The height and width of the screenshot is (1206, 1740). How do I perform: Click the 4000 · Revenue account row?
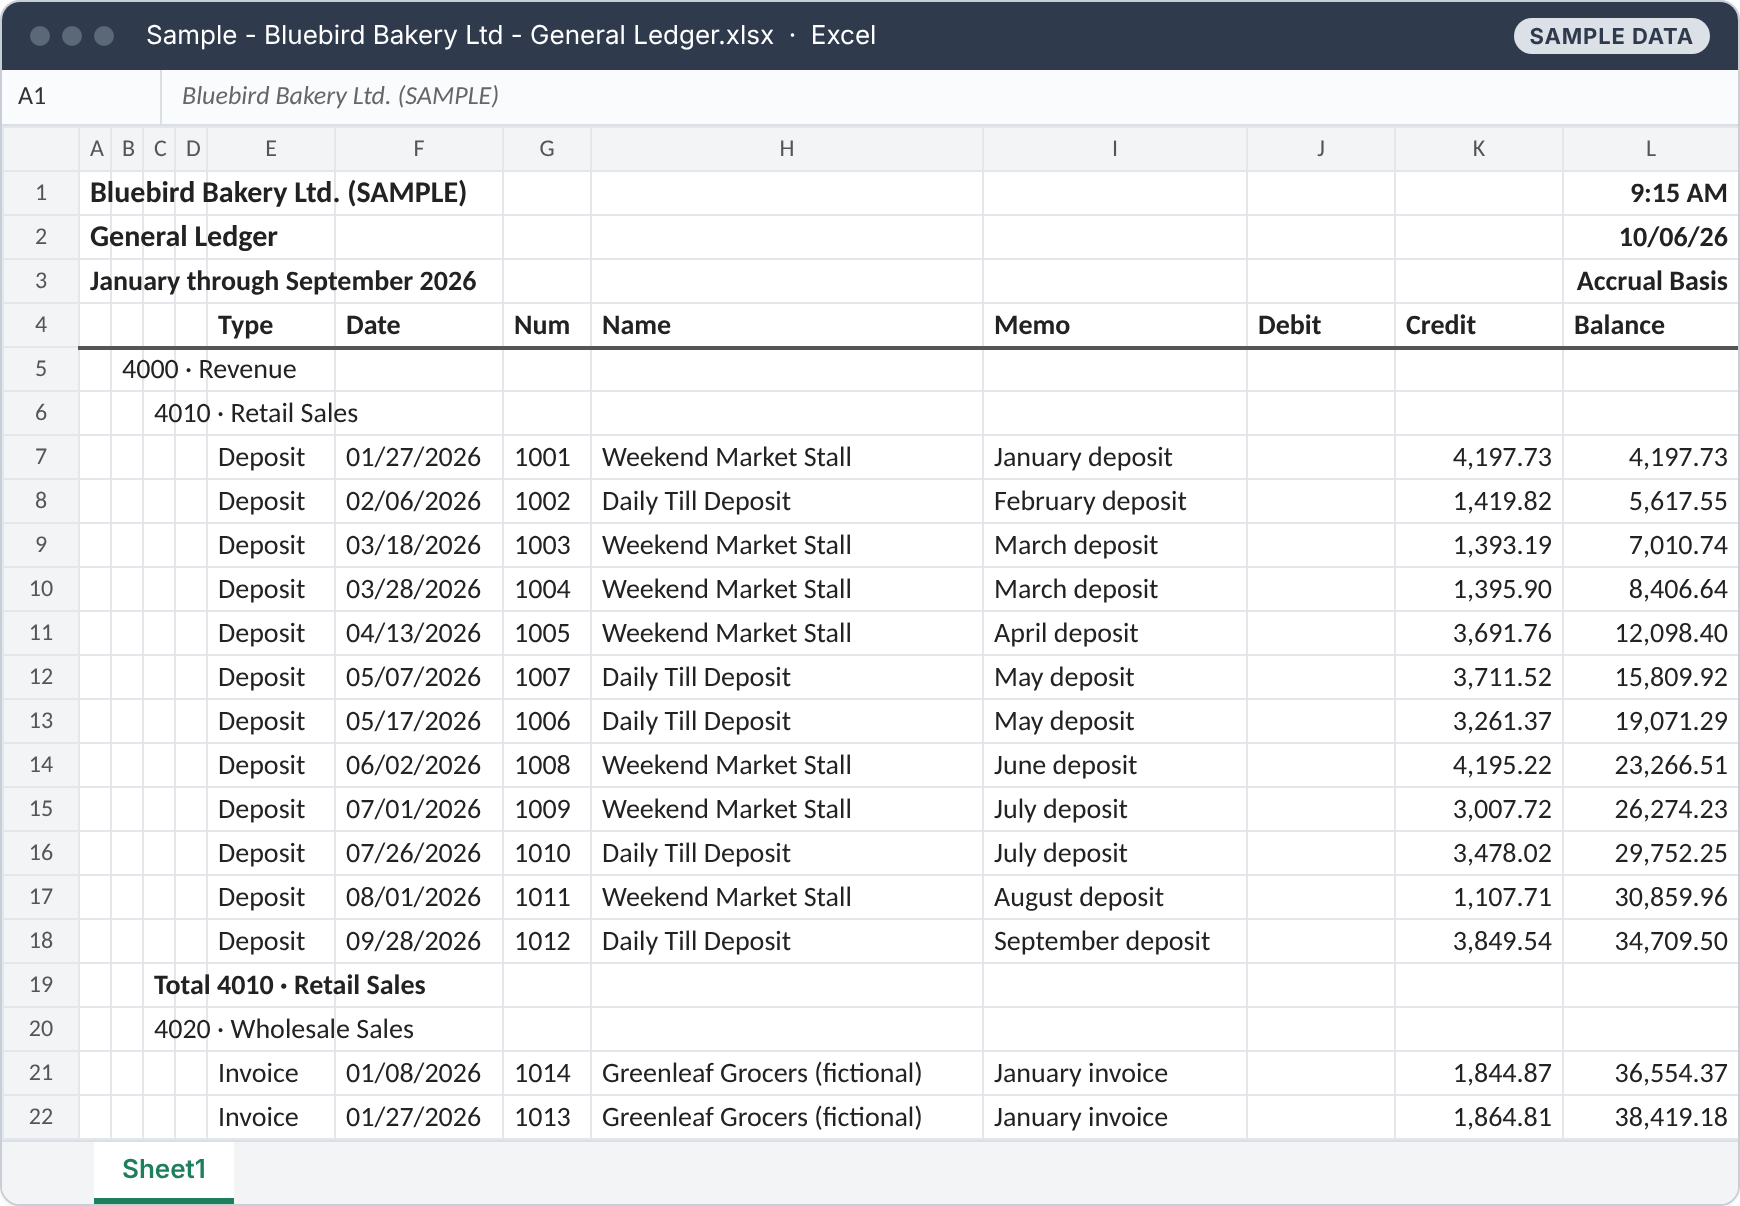click(209, 369)
